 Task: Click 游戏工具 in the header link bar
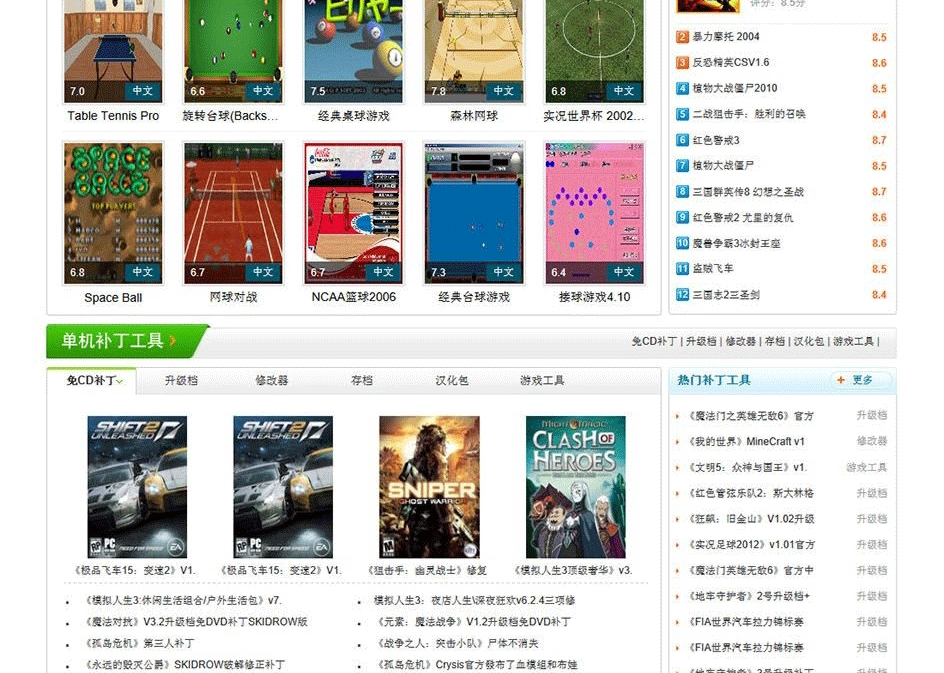point(853,341)
